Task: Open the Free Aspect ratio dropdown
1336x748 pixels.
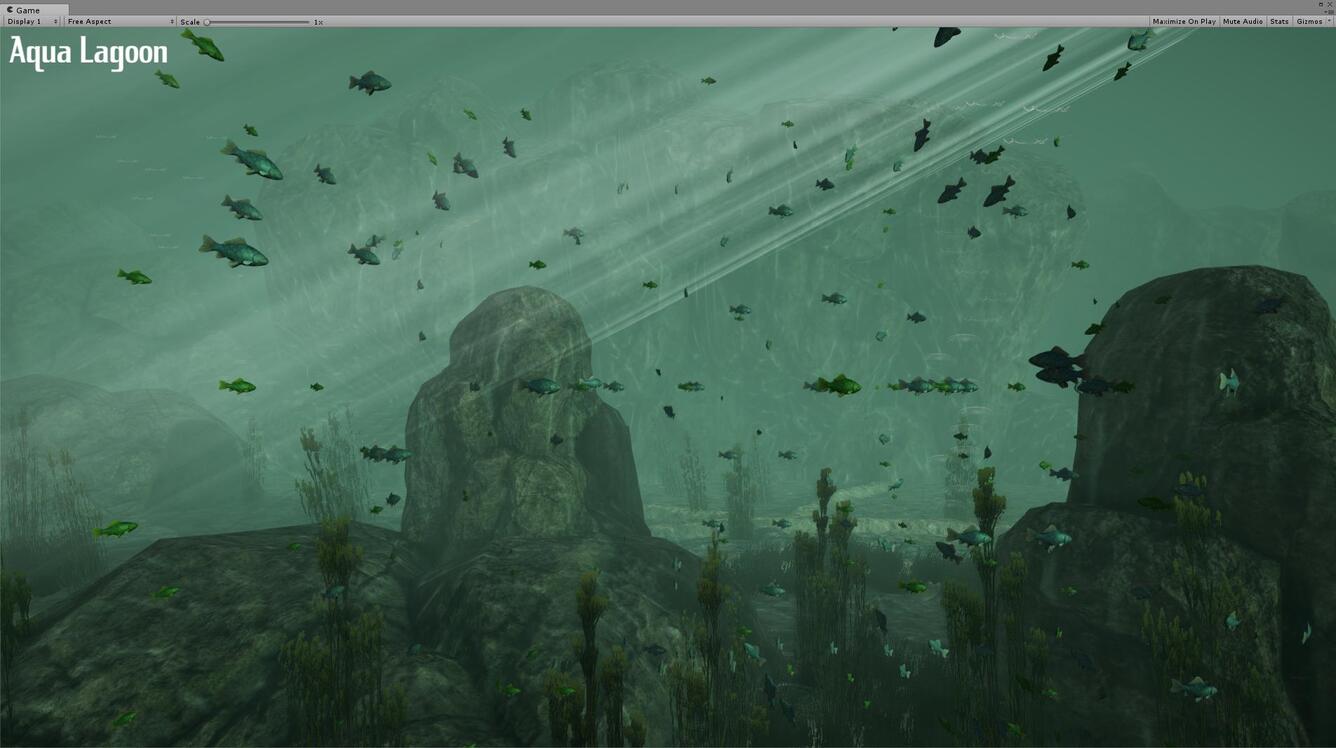Action: tap(120, 21)
